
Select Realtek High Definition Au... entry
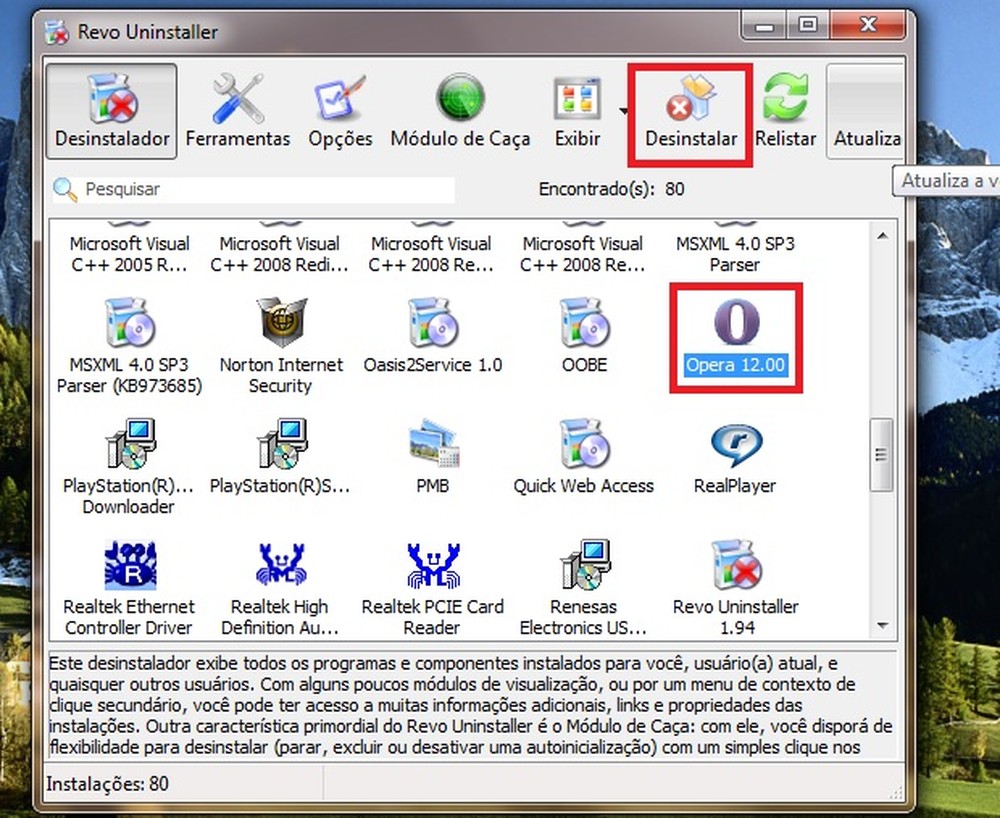coord(281,588)
